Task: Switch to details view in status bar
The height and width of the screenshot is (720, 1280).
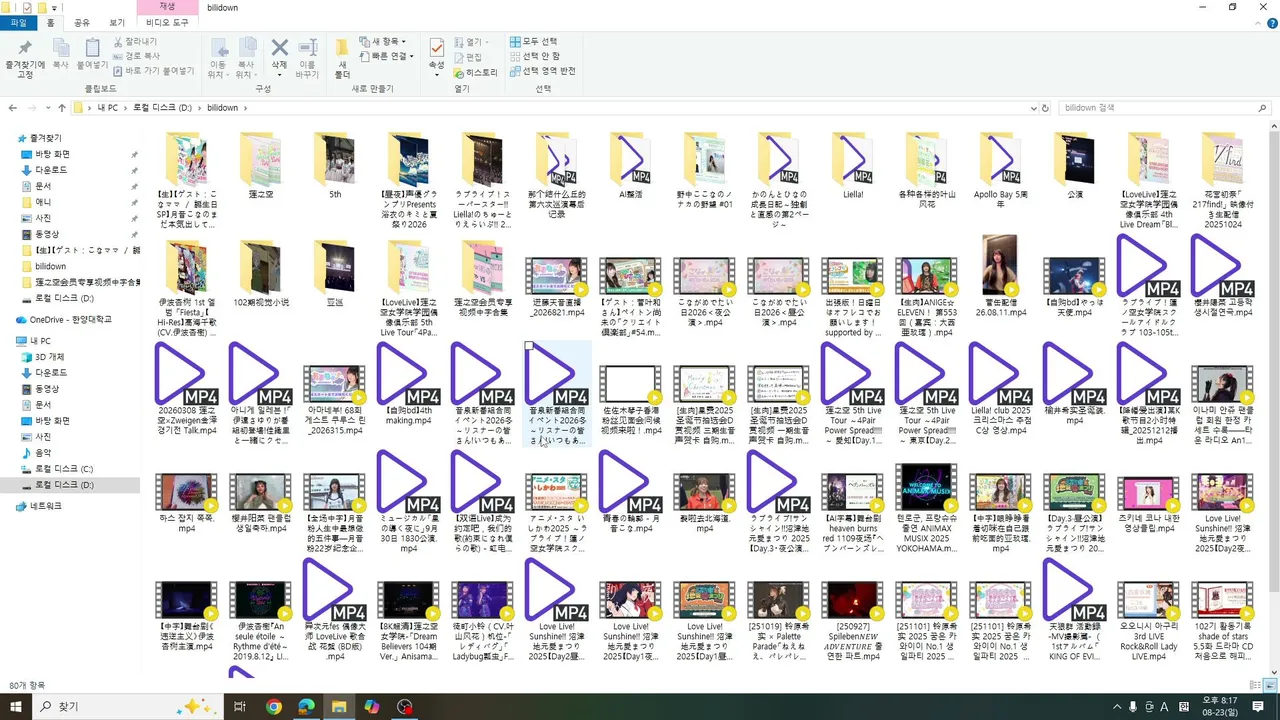Action: [x=1256, y=685]
